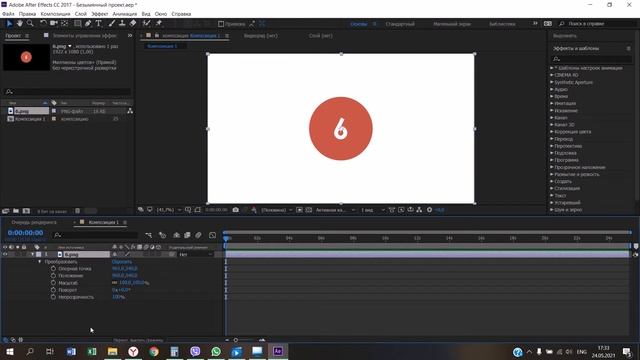640x360 pixels.
Task: Click the flowchart icon beside 6.png row
Action: pyautogui.click(x=130, y=111)
